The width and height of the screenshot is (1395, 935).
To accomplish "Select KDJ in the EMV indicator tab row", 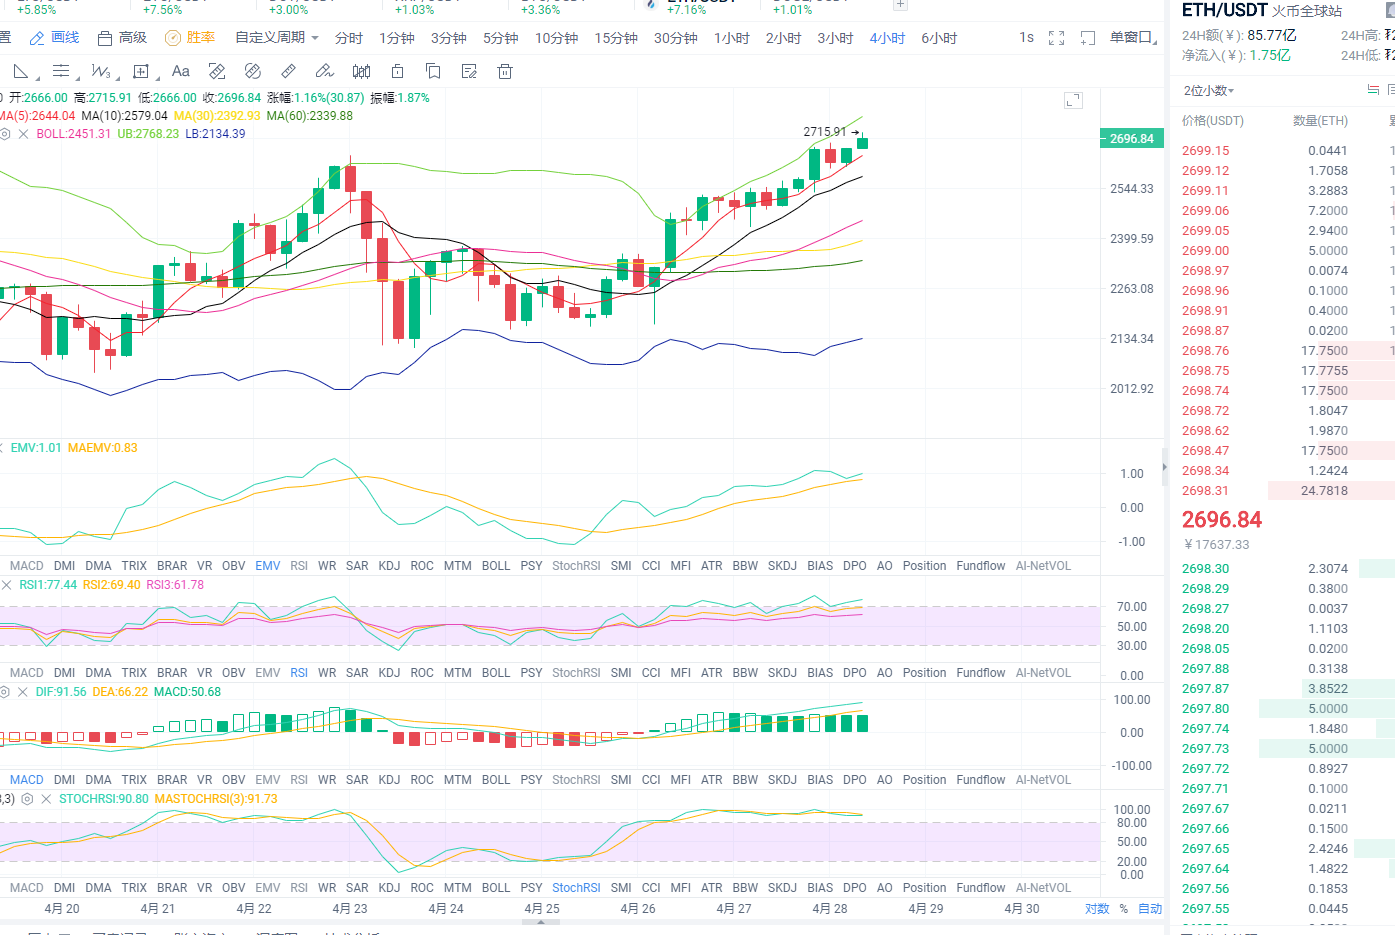I will point(389,566).
